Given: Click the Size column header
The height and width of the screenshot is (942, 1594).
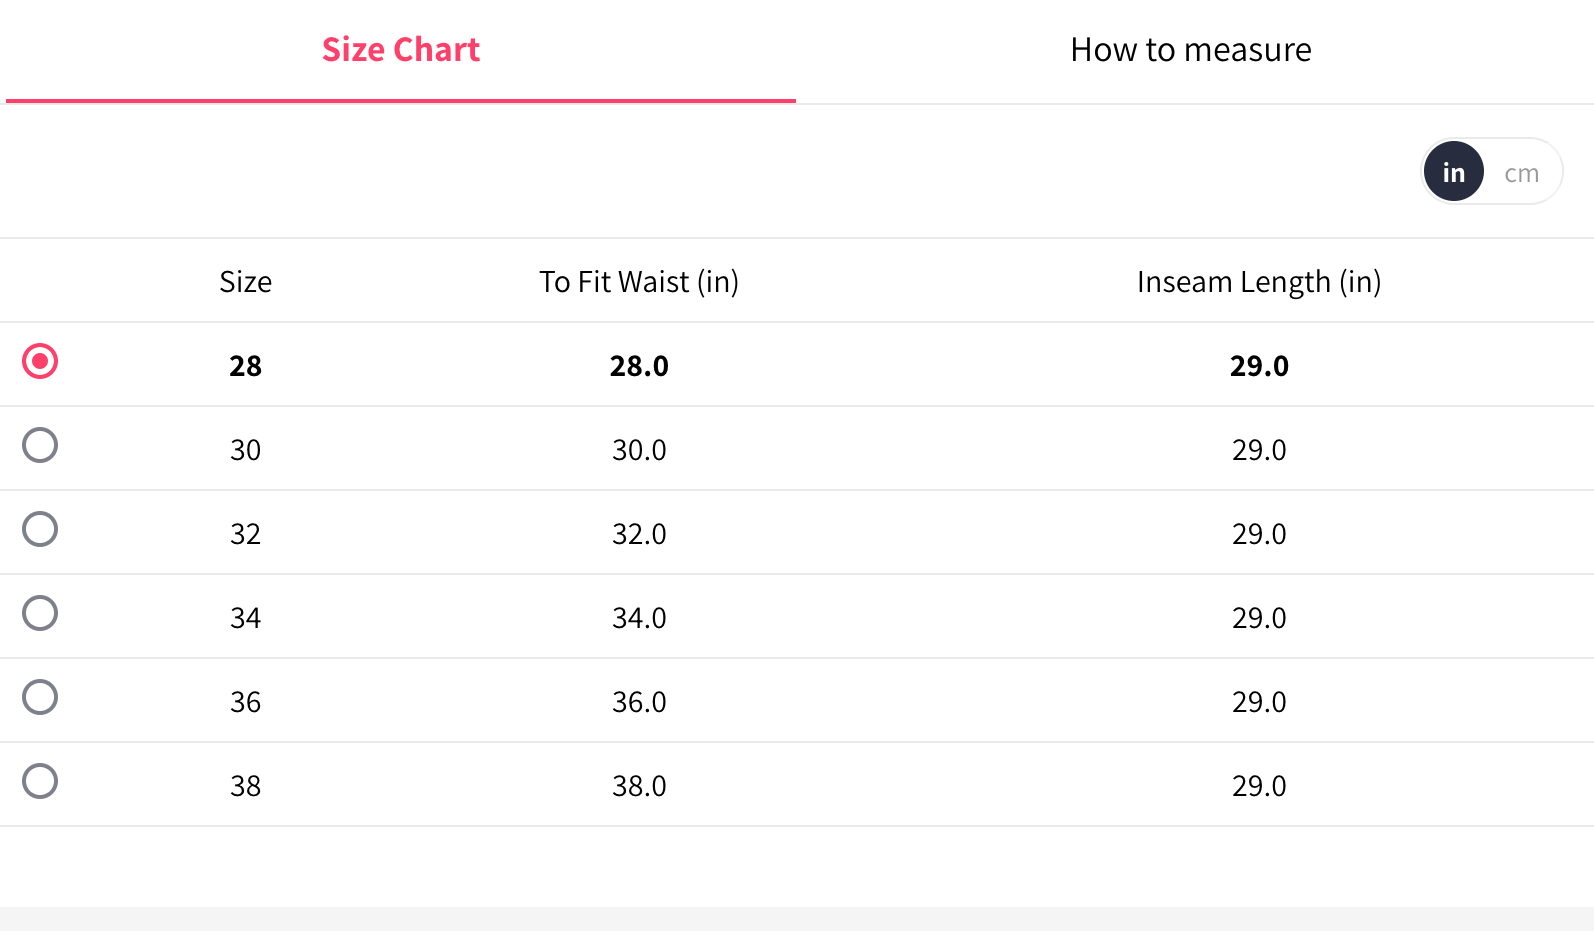Looking at the screenshot, I should [x=246, y=282].
